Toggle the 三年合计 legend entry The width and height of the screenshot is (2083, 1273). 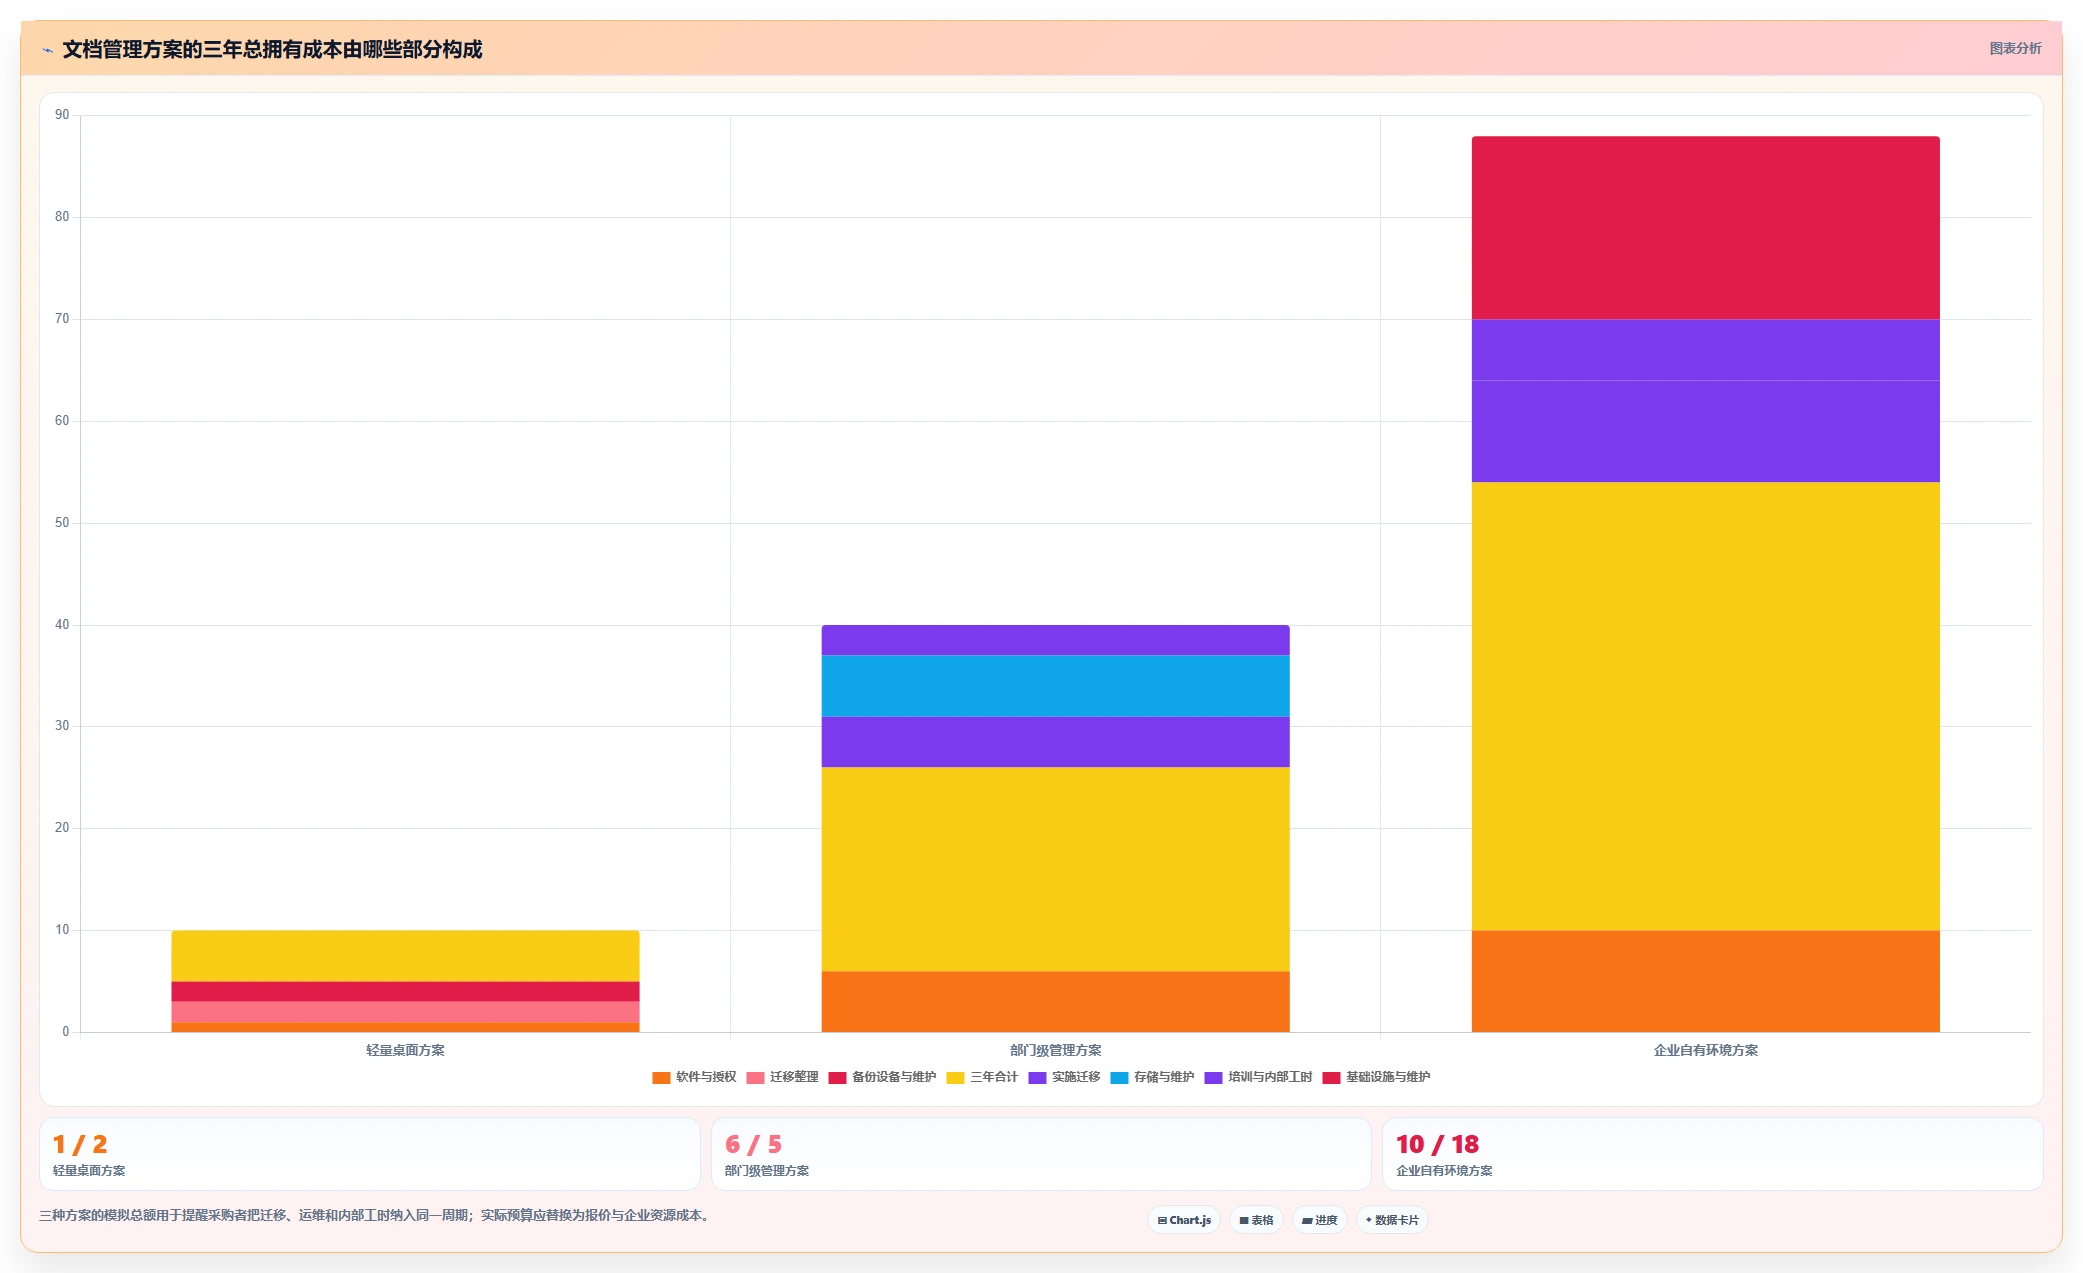pos(982,1077)
